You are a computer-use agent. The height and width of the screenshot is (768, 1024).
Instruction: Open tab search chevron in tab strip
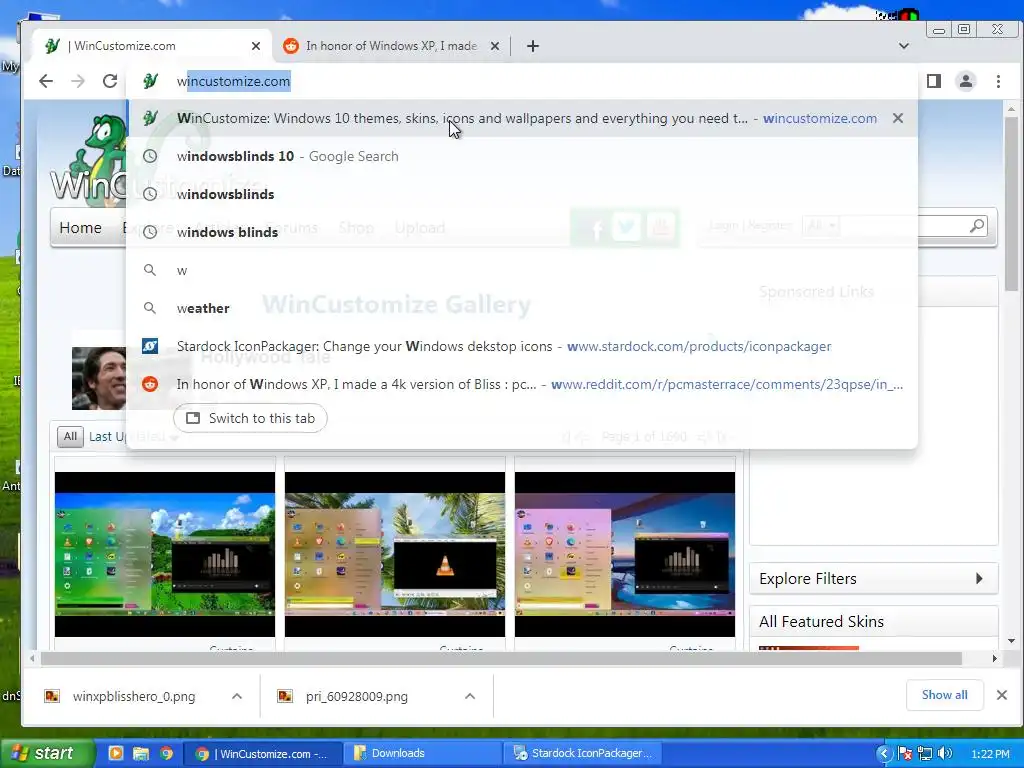[x=904, y=46]
